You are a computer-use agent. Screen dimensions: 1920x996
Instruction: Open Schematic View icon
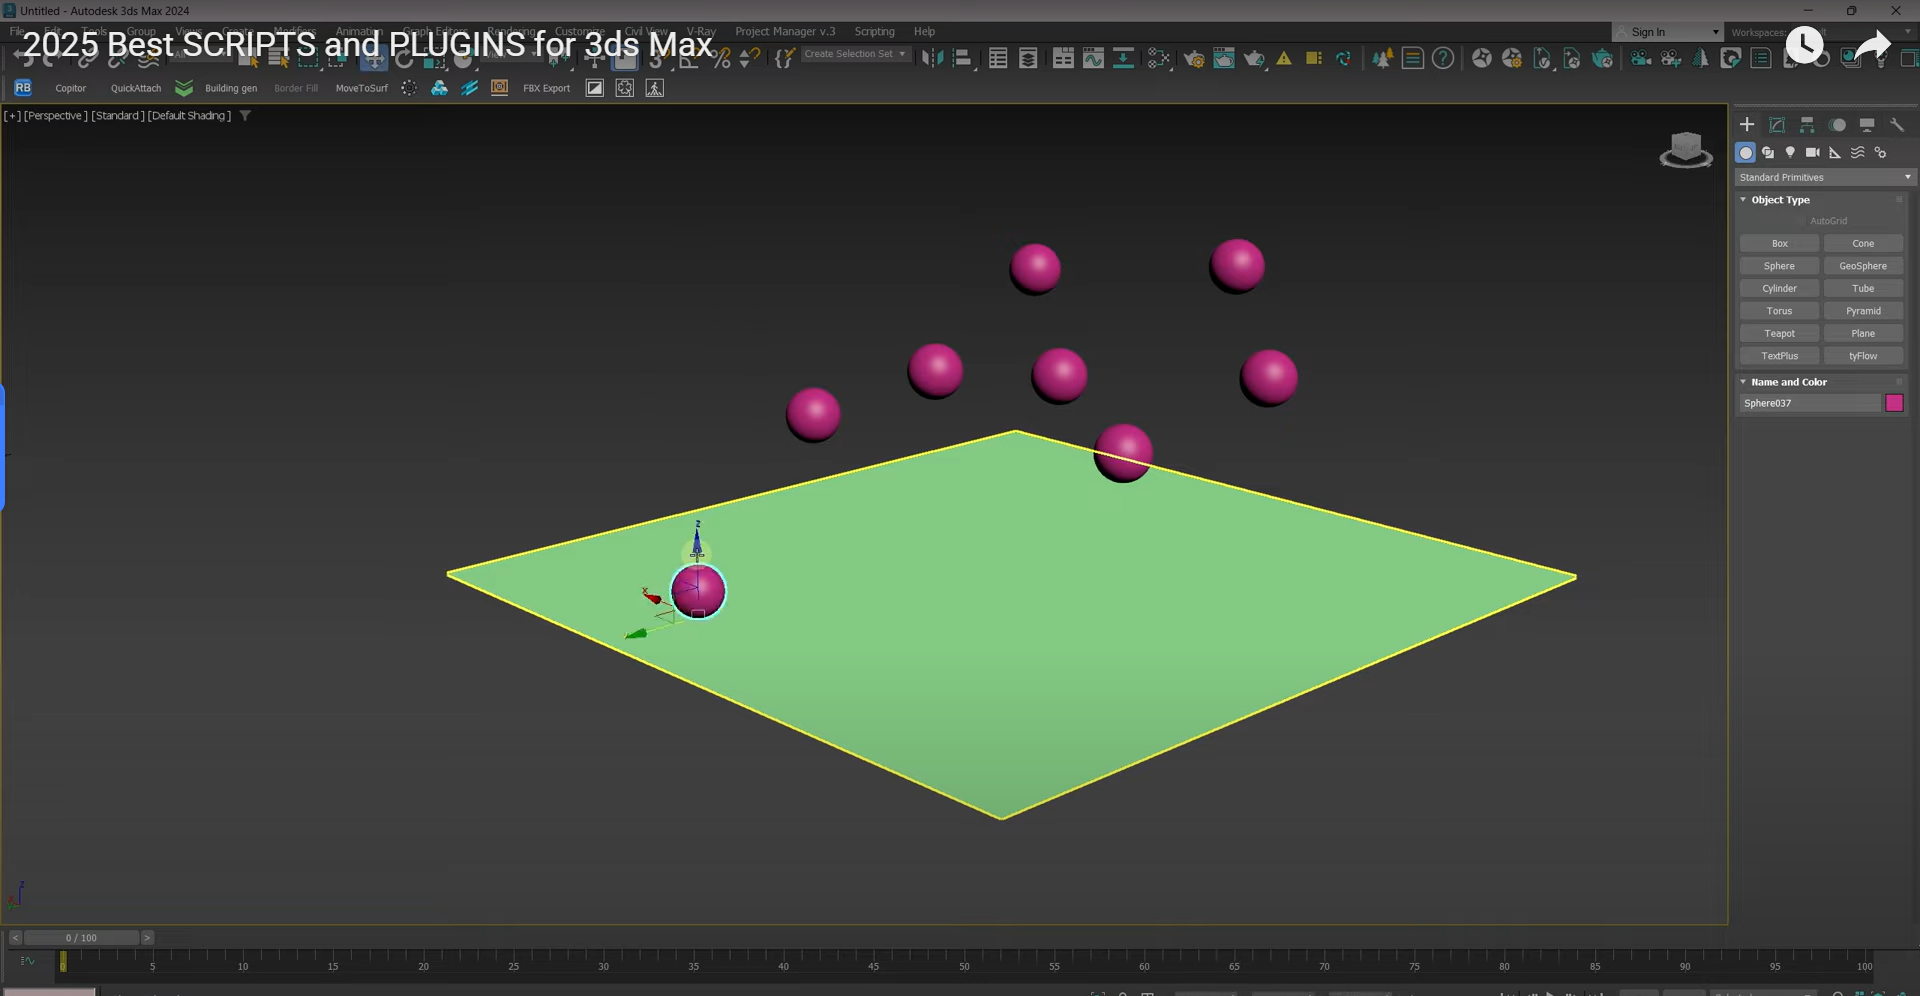coord(1123,58)
